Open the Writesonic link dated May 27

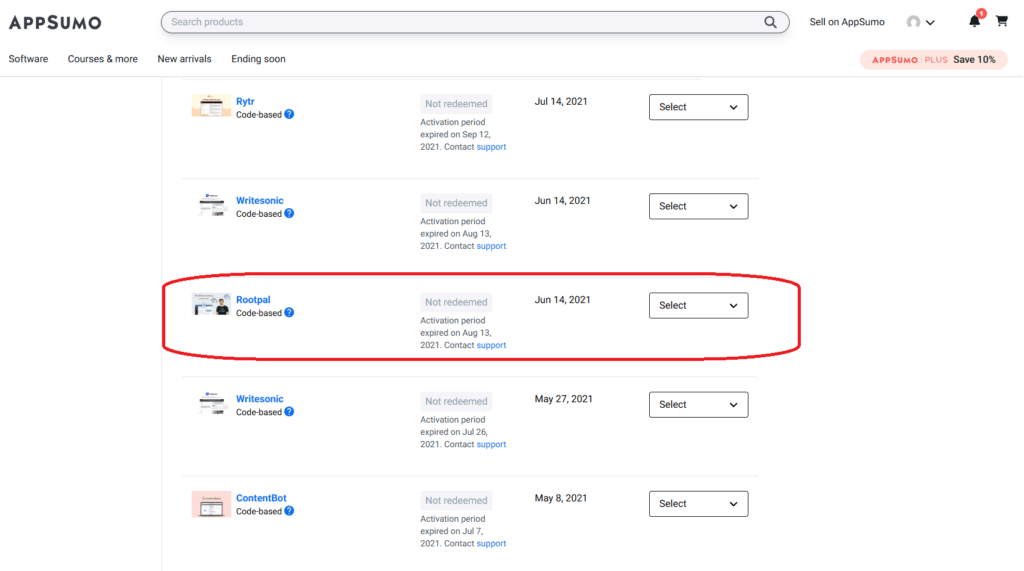coord(259,399)
